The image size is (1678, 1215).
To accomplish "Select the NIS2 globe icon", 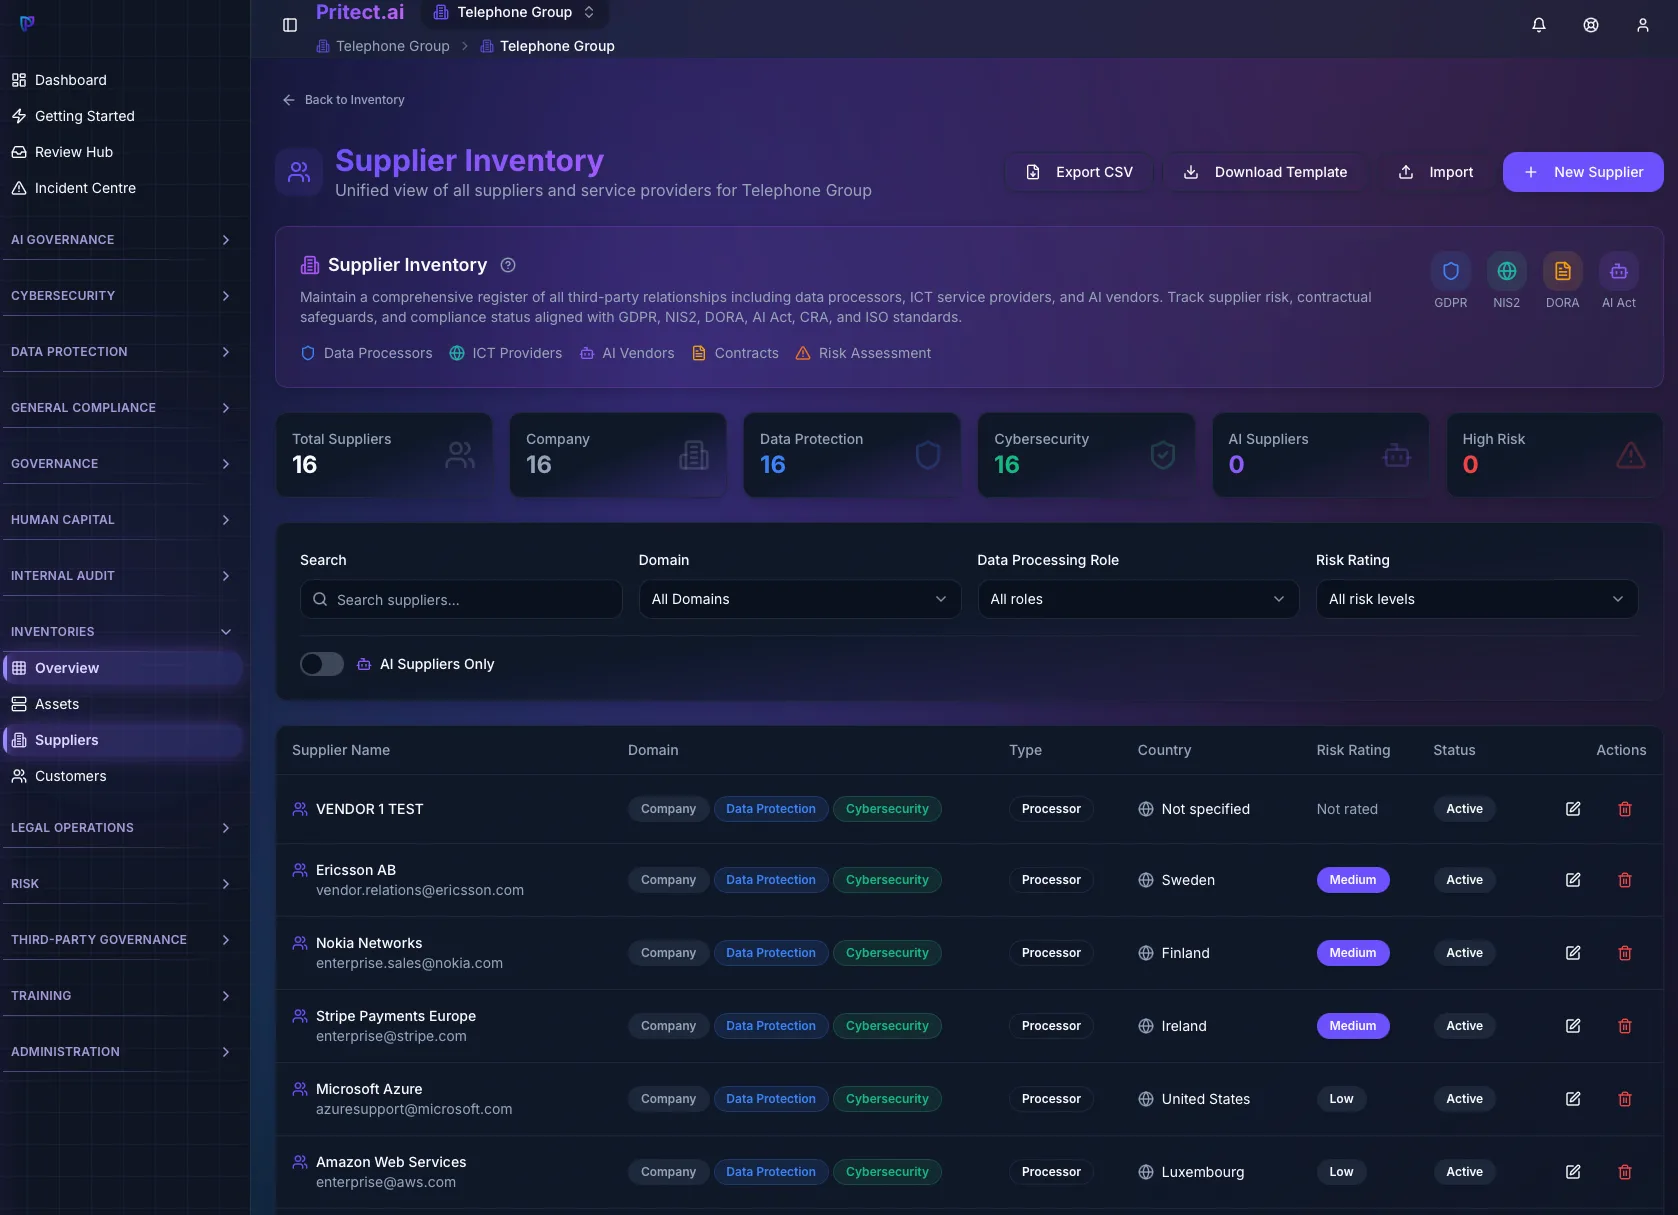I will 1507,271.
